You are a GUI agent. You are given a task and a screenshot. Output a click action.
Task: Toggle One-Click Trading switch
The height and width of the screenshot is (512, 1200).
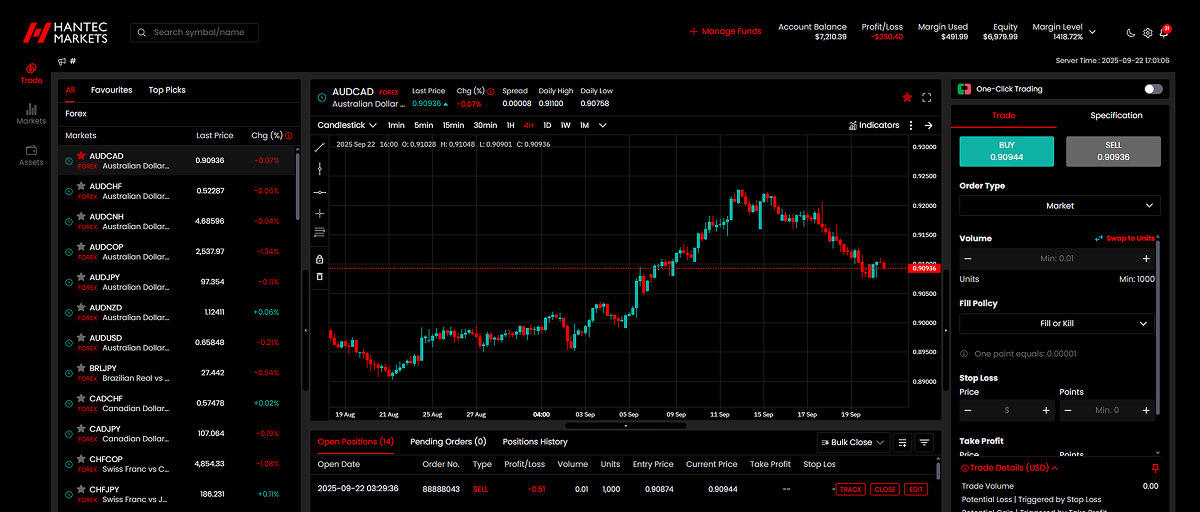(x=1154, y=89)
